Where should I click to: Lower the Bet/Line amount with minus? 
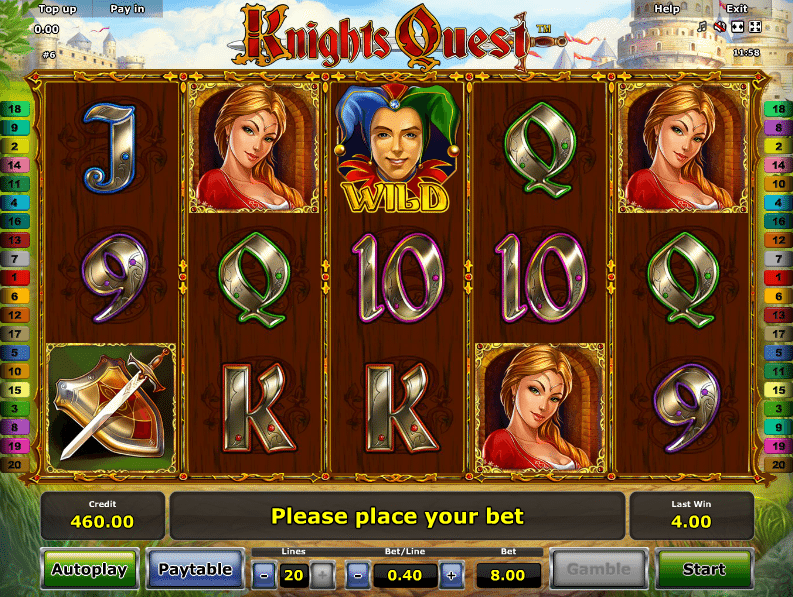[358, 575]
